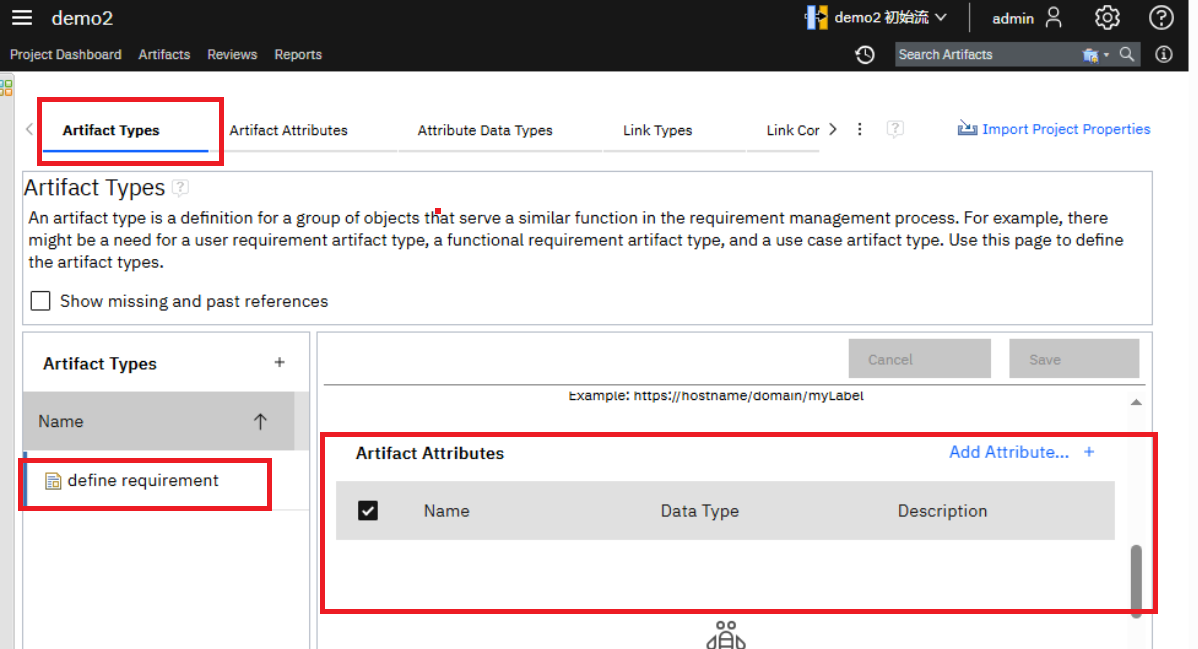Open the help question mark menu
This screenshot has width=1198, height=649.
pyautogui.click(x=1160, y=18)
